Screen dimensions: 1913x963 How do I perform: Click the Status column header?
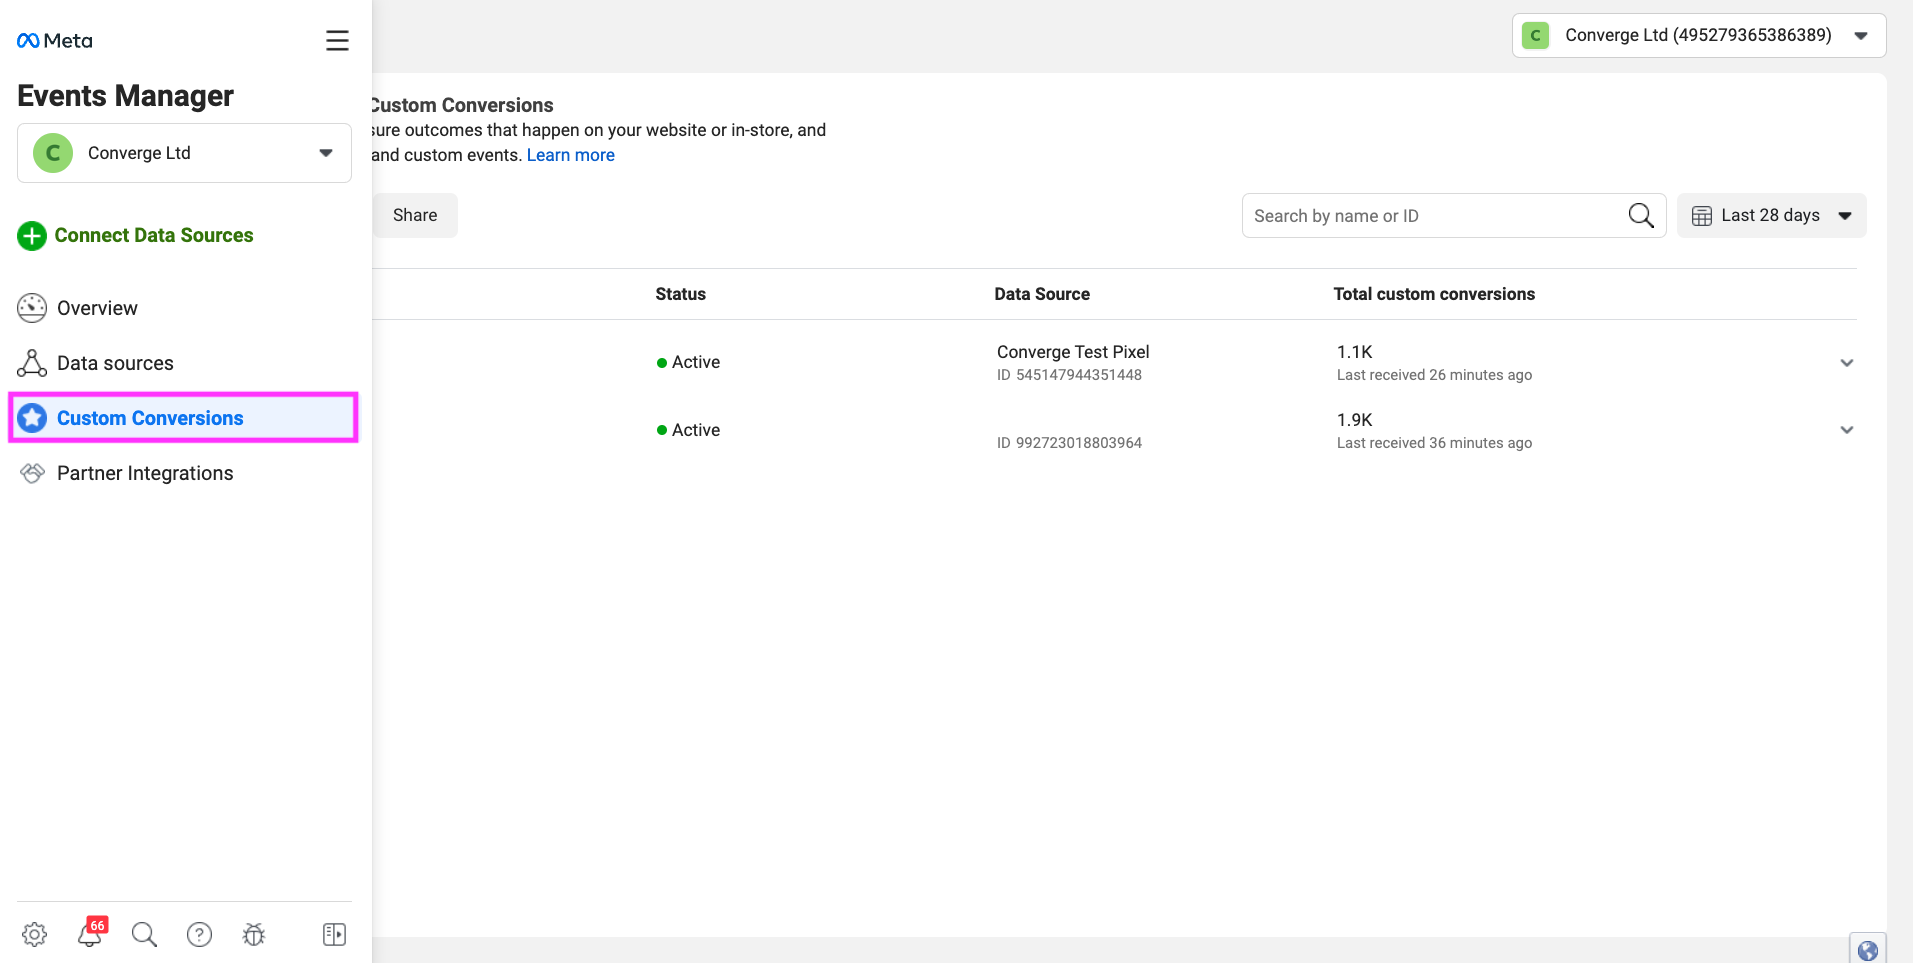[680, 294]
